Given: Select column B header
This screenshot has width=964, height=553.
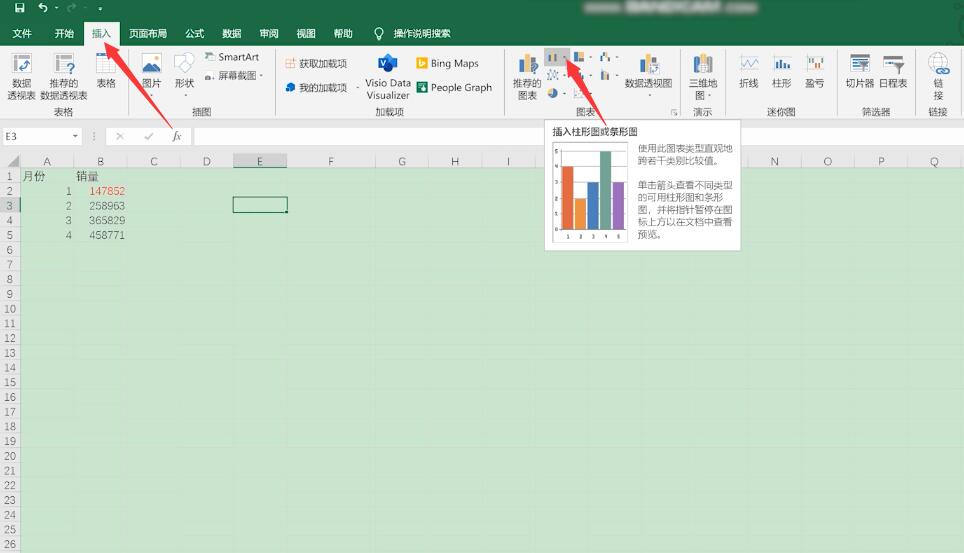Looking at the screenshot, I should pyautogui.click(x=100, y=161).
